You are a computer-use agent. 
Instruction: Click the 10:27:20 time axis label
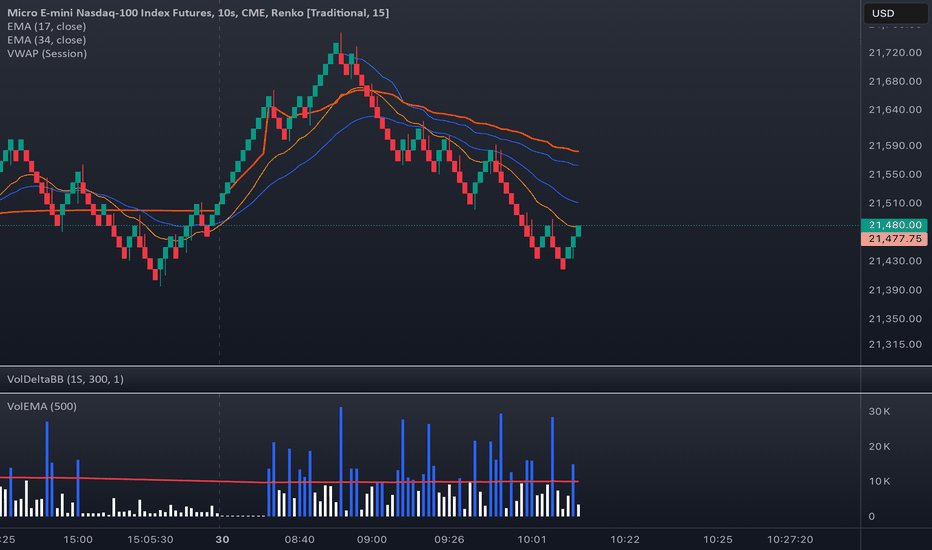[x=790, y=539]
